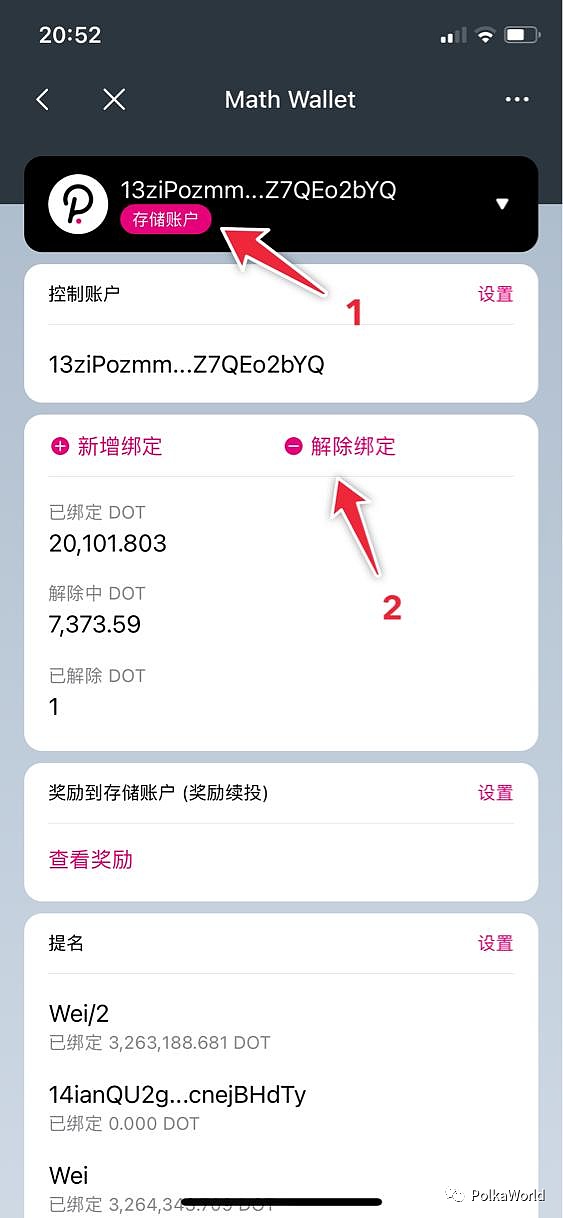Image resolution: width=563 pixels, height=1218 pixels.
Task: Tap the 存储账户 pink badge
Action: tap(166, 220)
